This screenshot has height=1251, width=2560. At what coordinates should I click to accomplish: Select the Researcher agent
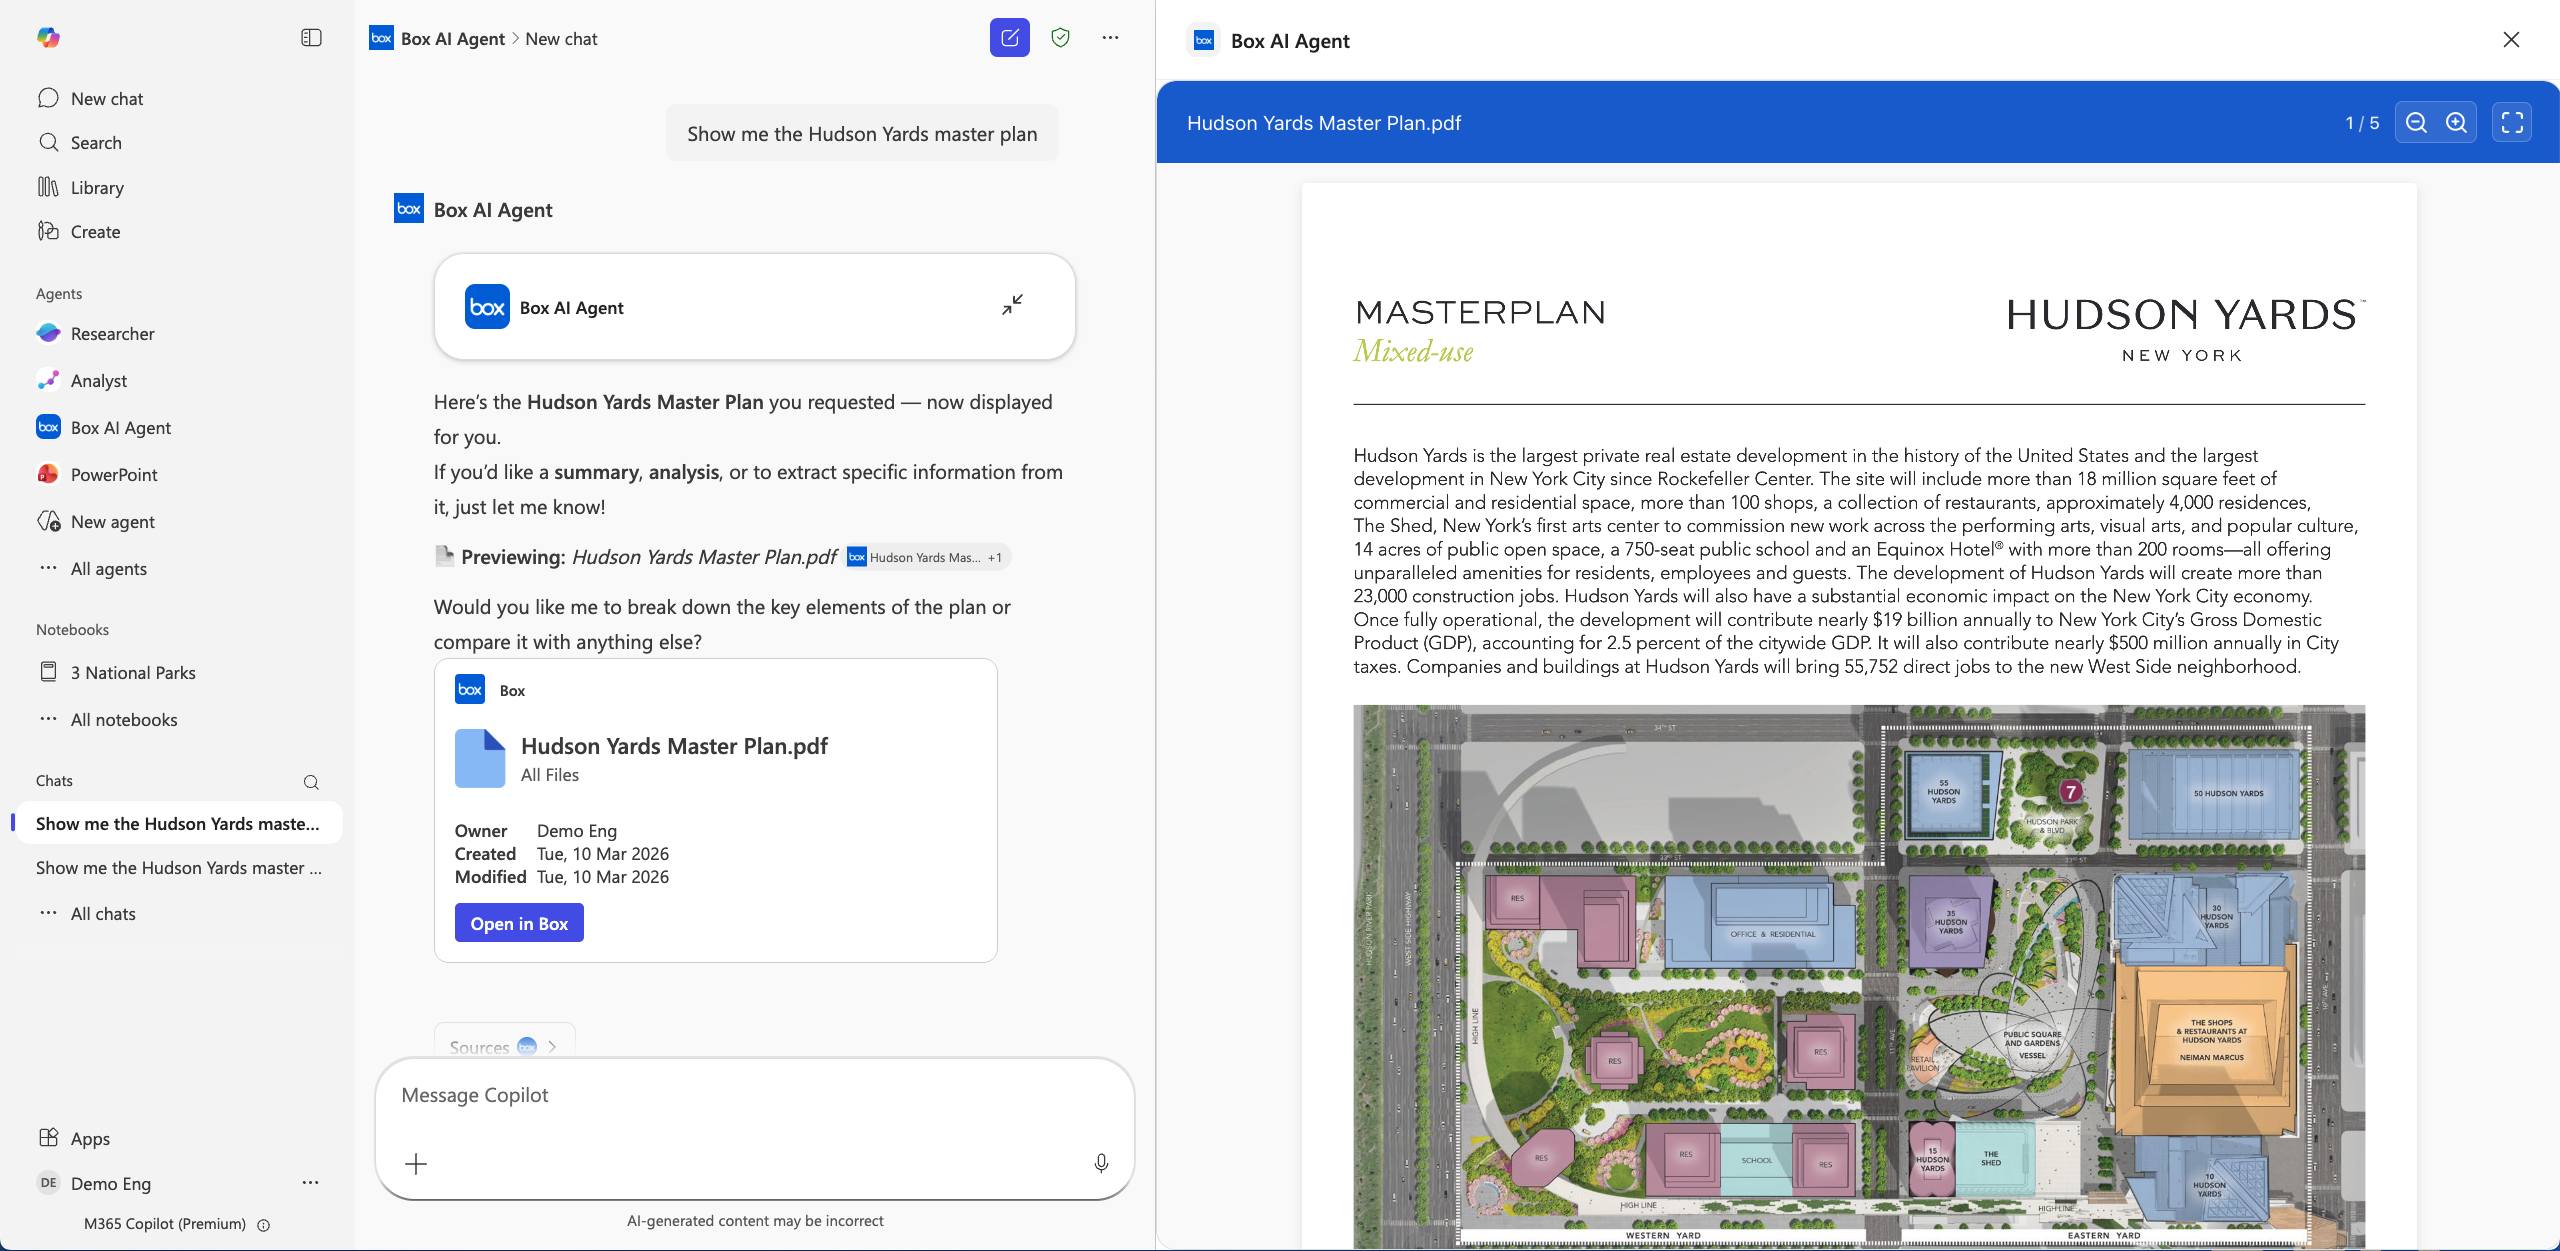112,334
